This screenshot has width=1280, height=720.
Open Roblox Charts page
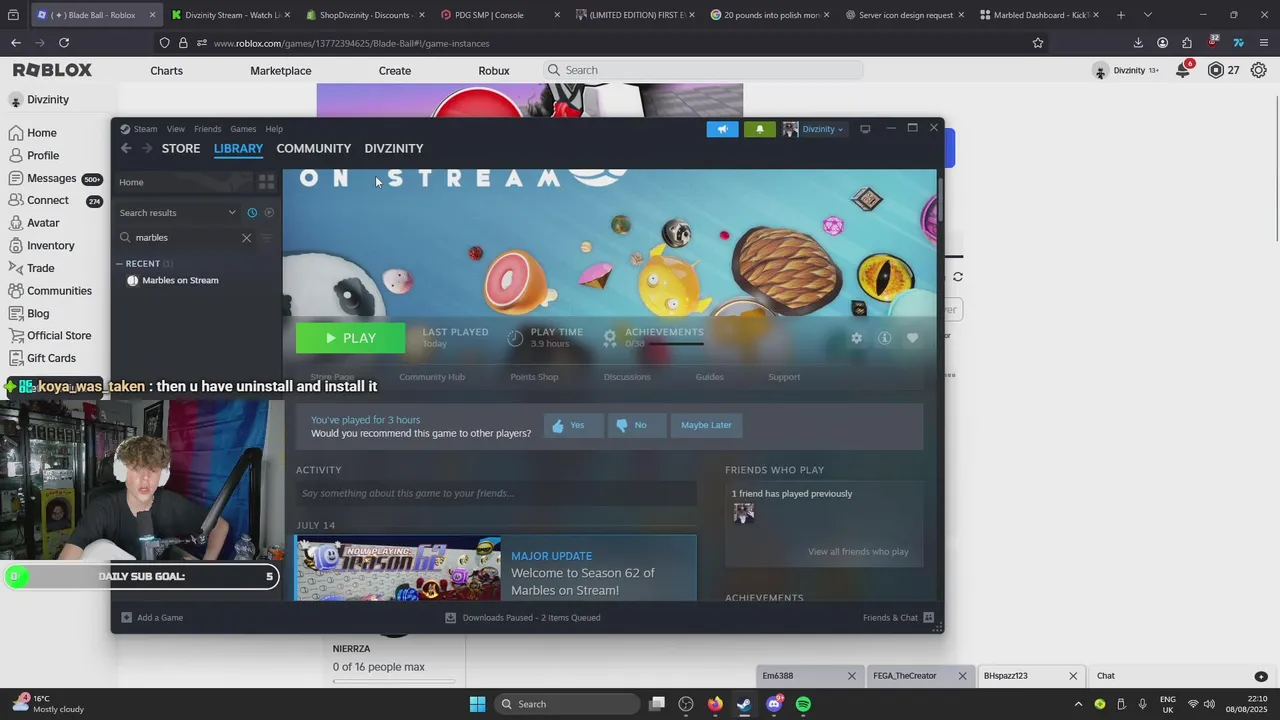(x=166, y=70)
